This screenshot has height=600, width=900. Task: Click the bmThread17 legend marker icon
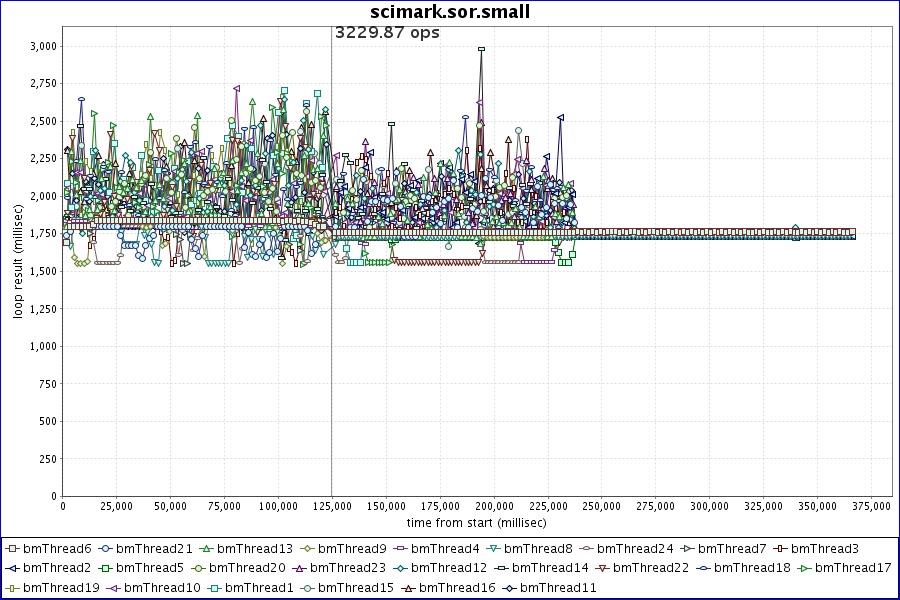[x=803, y=568]
